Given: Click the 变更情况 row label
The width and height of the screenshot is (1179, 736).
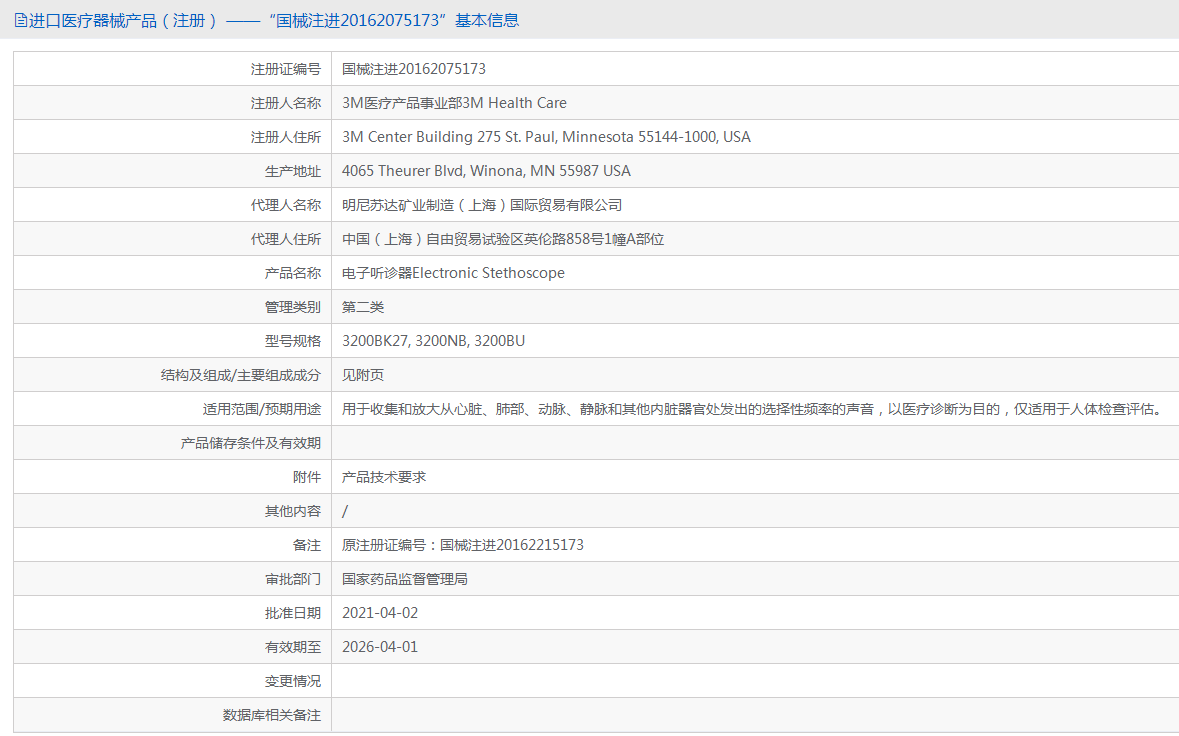Looking at the screenshot, I should coord(292,681).
